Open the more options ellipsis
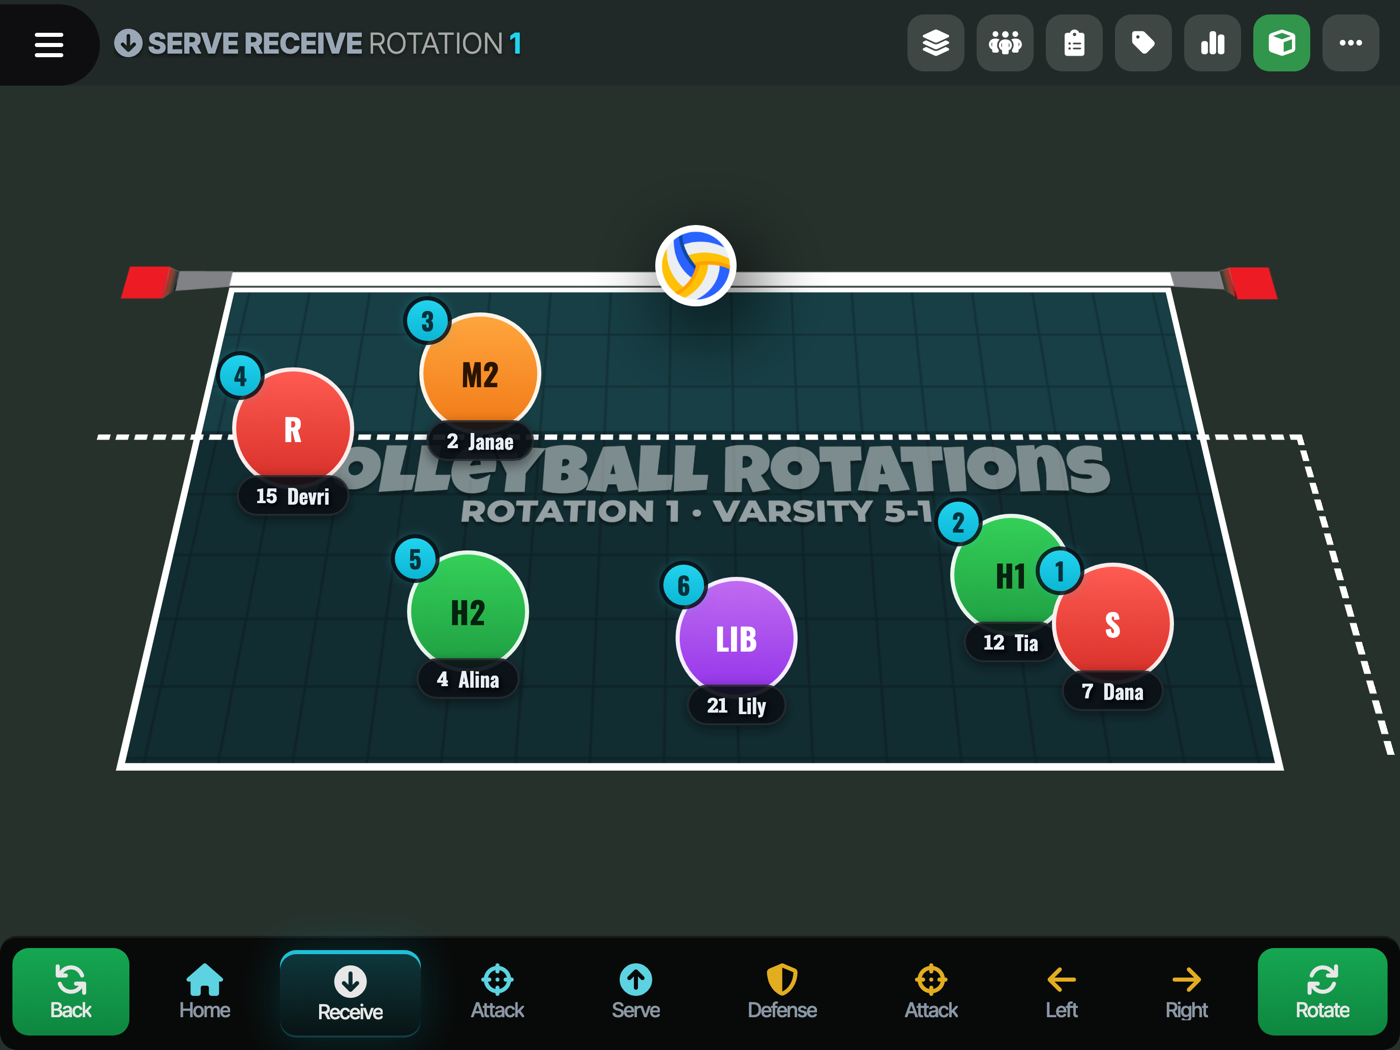This screenshot has width=1400, height=1050. tap(1351, 43)
